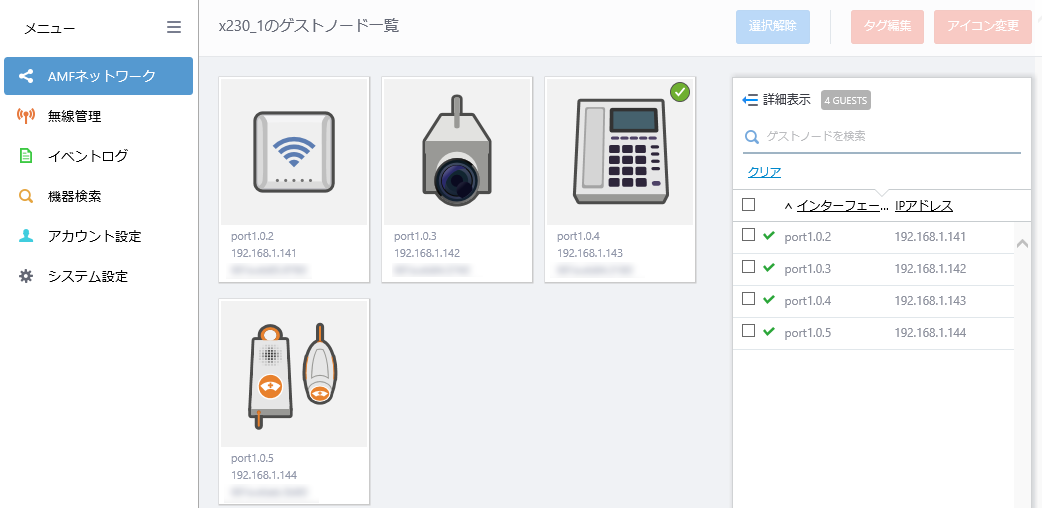Click the wireless antenna icon
1042x508 pixels.
(26, 116)
